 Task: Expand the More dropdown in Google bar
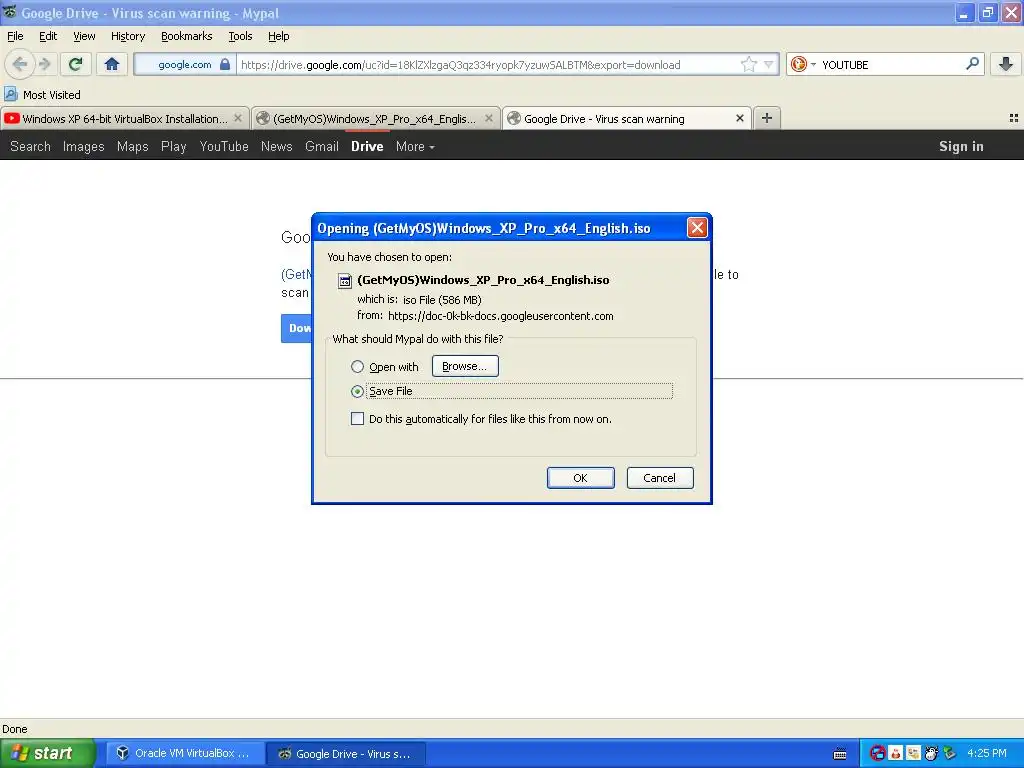415,146
